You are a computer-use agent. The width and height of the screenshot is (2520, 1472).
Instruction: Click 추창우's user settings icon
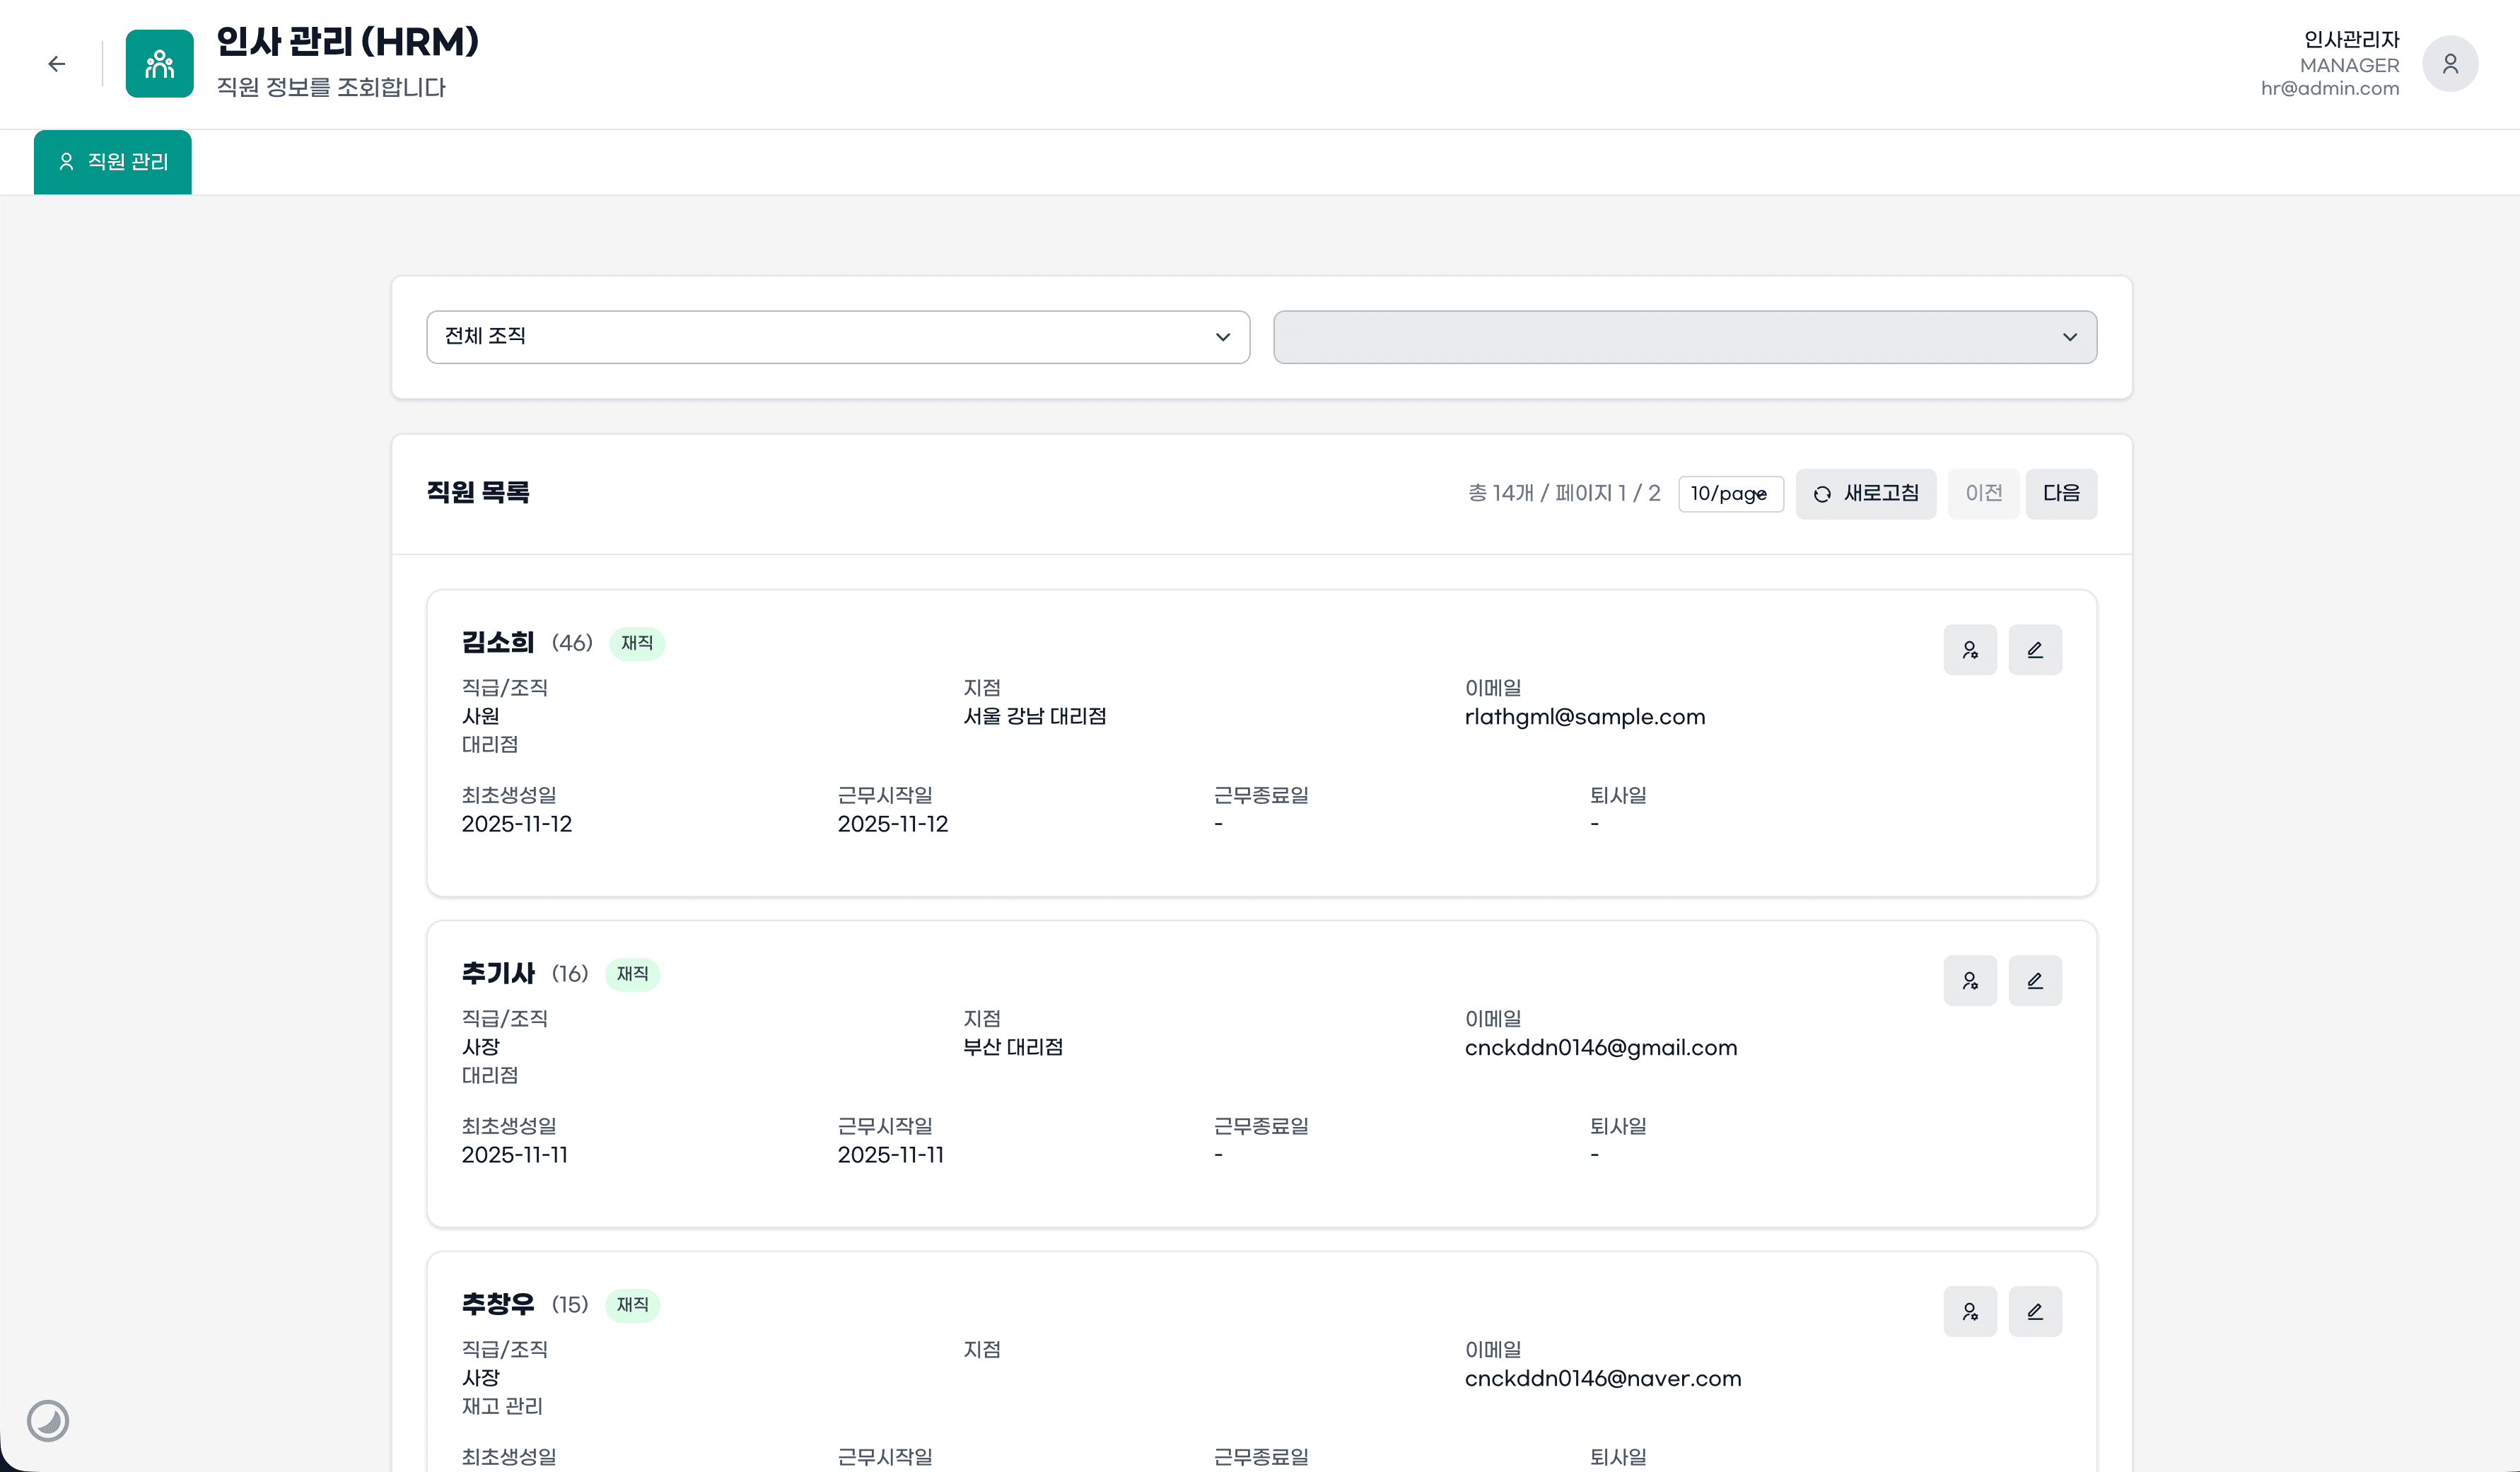[1969, 1312]
